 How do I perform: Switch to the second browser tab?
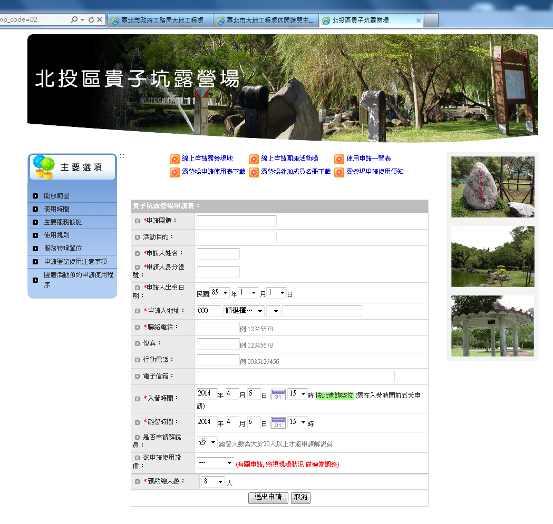266,20
